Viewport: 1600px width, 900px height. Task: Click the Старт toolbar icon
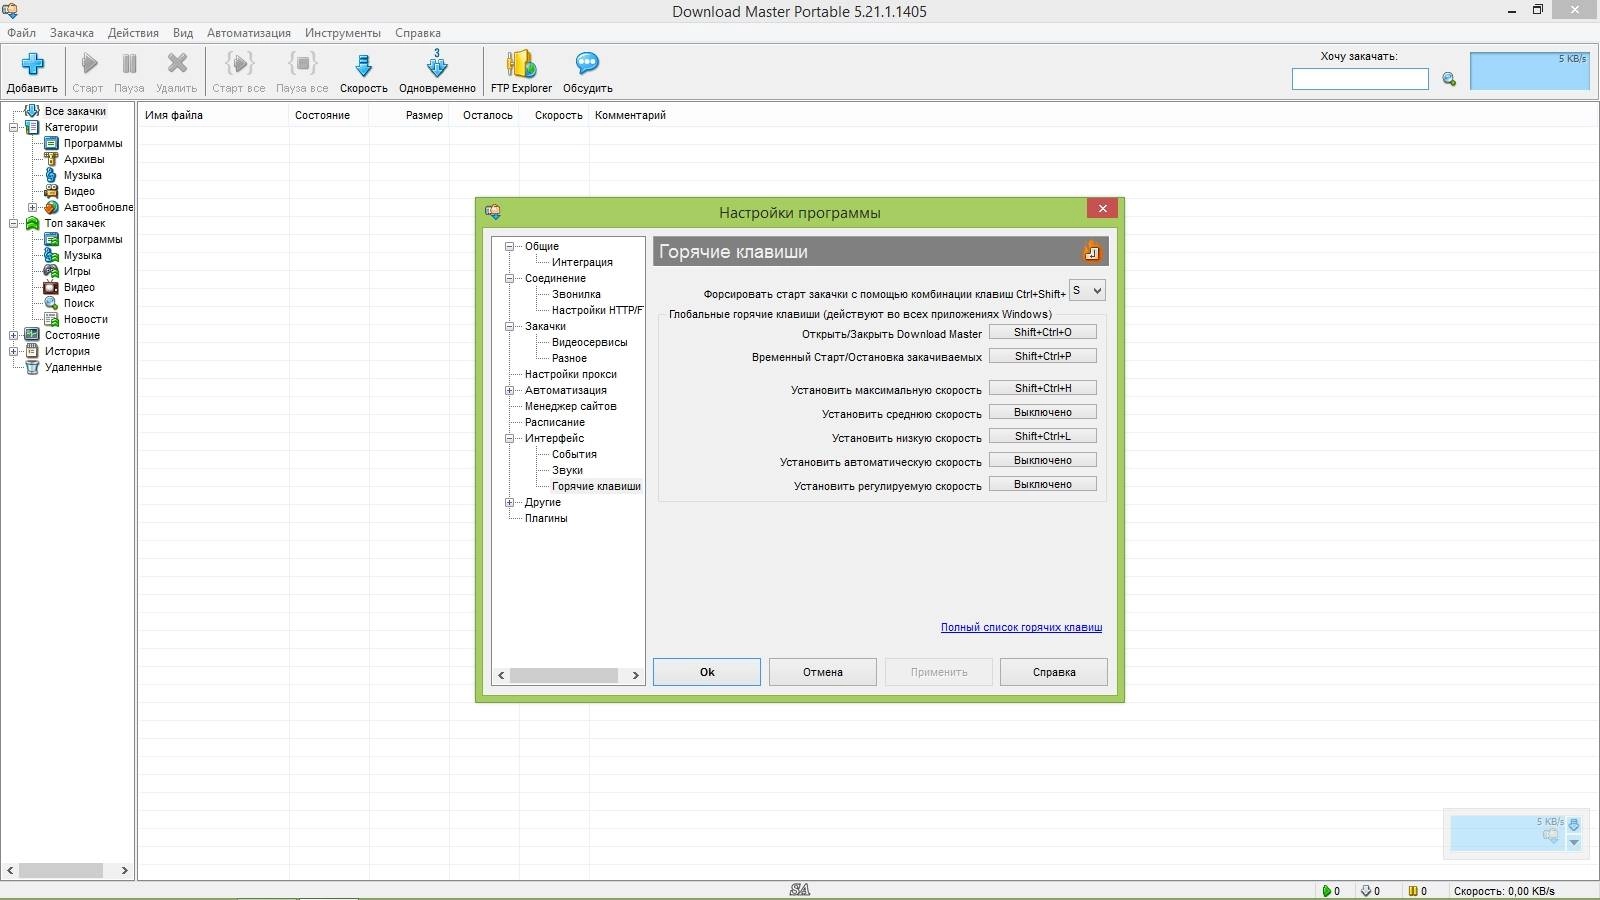pyautogui.click(x=89, y=64)
